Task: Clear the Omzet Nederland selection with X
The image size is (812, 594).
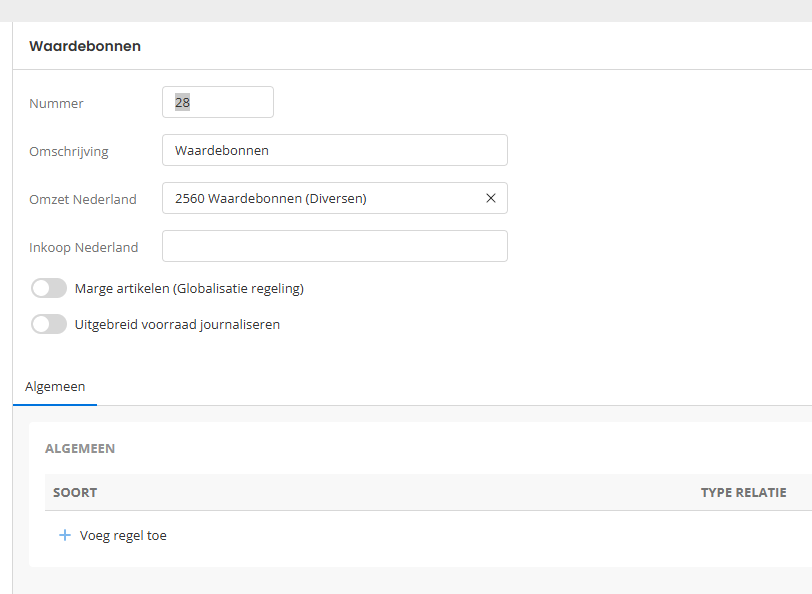Action: point(490,198)
